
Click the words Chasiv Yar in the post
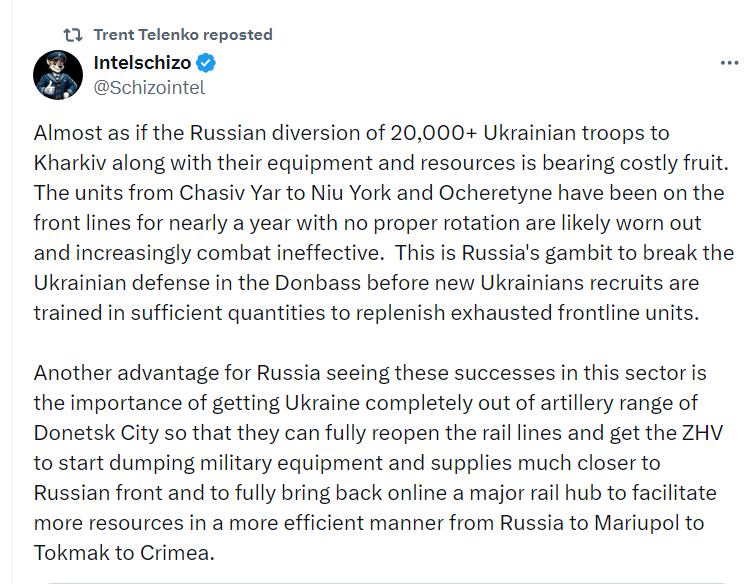coord(230,193)
